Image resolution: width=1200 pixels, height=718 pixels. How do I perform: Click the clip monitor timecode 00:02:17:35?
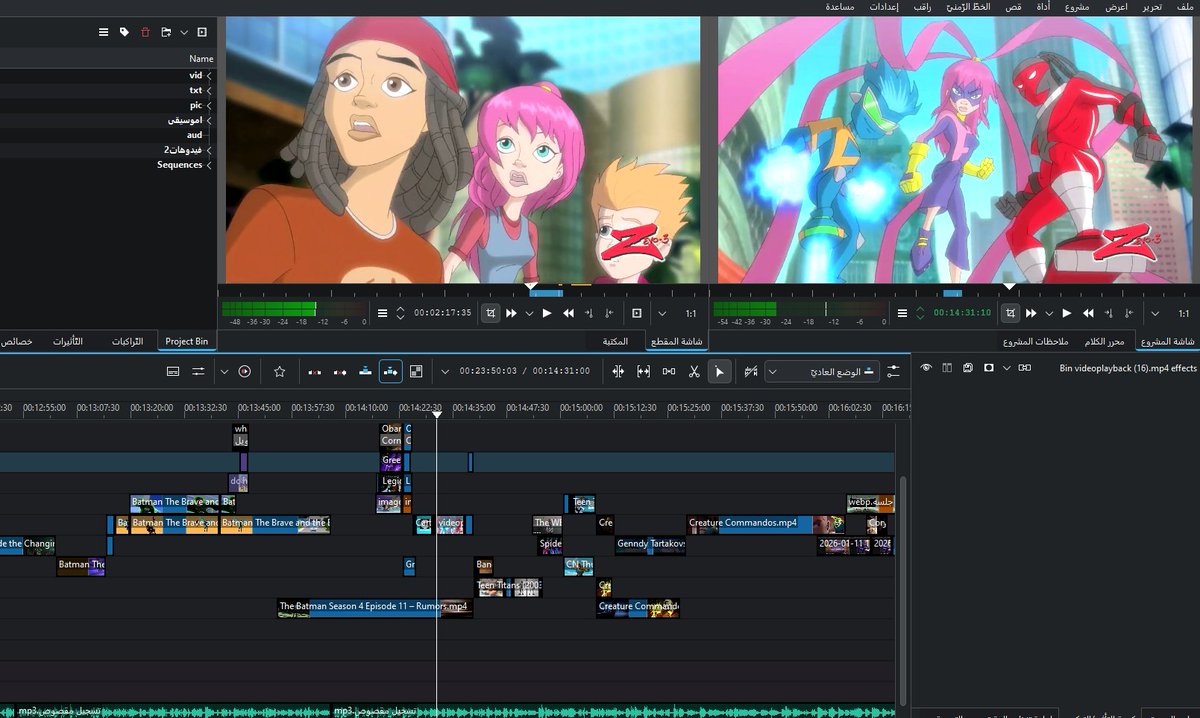click(441, 313)
